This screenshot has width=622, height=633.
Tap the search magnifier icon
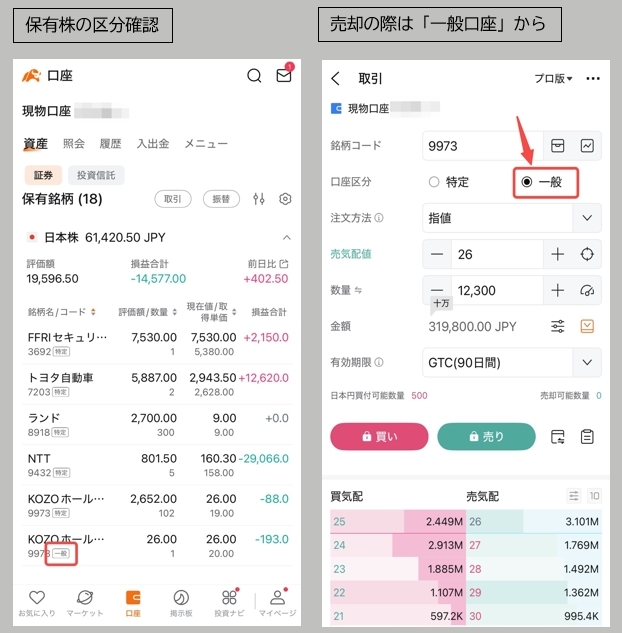point(254,76)
